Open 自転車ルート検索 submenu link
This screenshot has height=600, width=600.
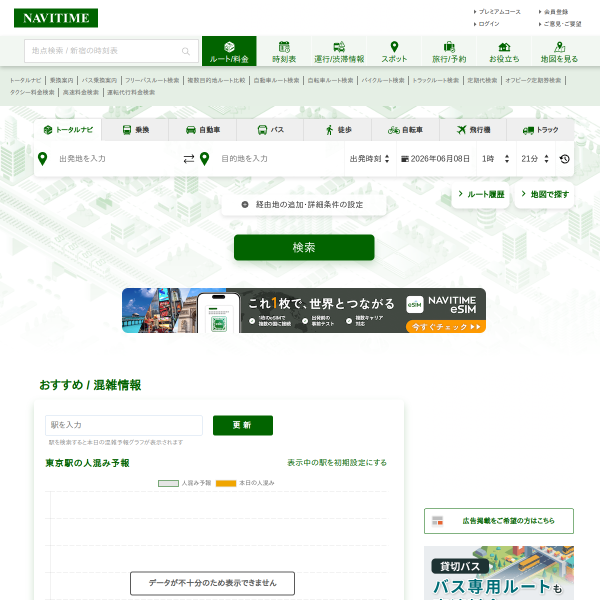click(x=331, y=80)
